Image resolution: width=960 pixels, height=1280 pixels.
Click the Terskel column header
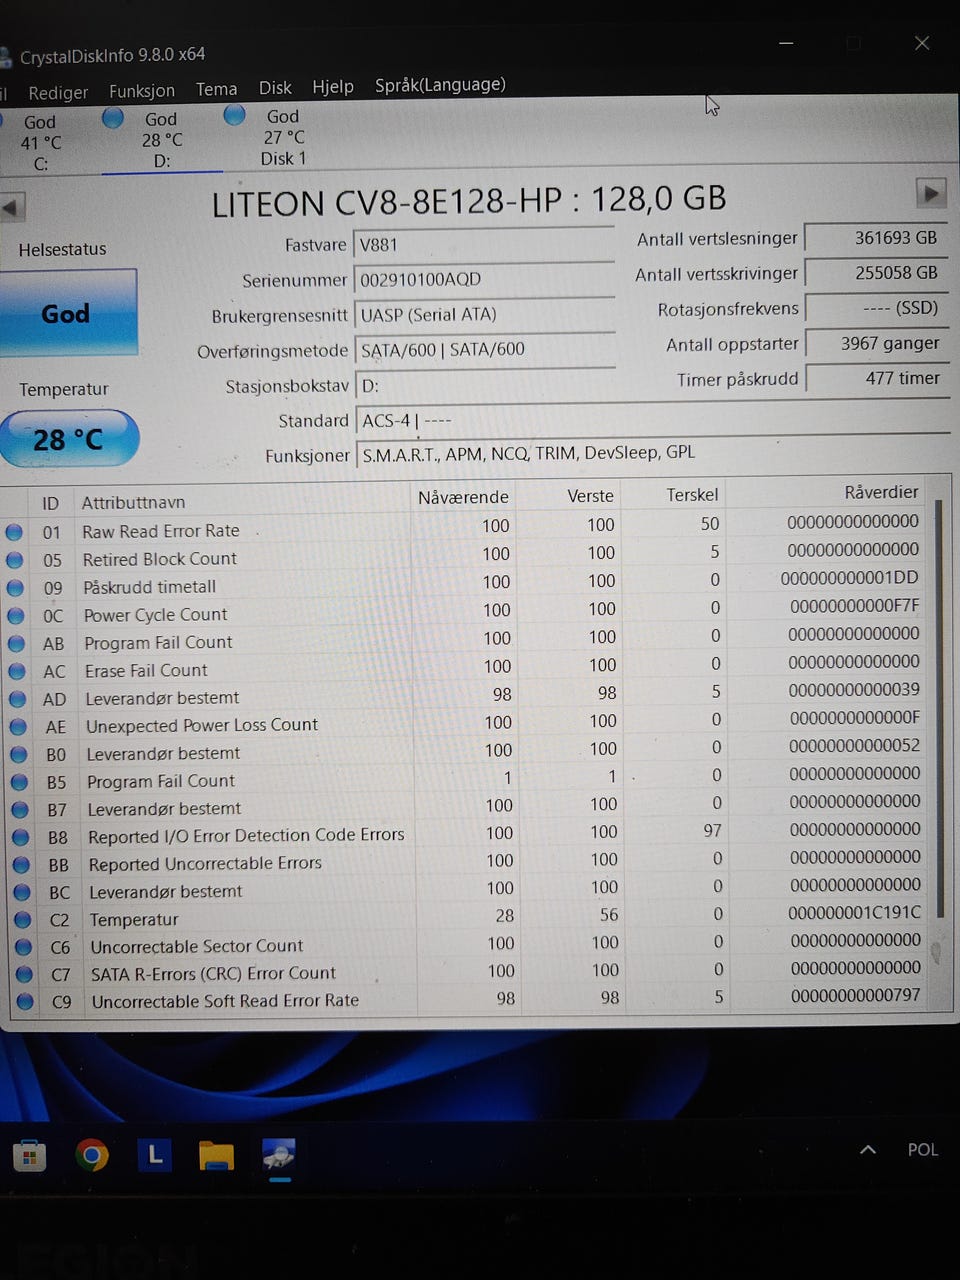(692, 495)
